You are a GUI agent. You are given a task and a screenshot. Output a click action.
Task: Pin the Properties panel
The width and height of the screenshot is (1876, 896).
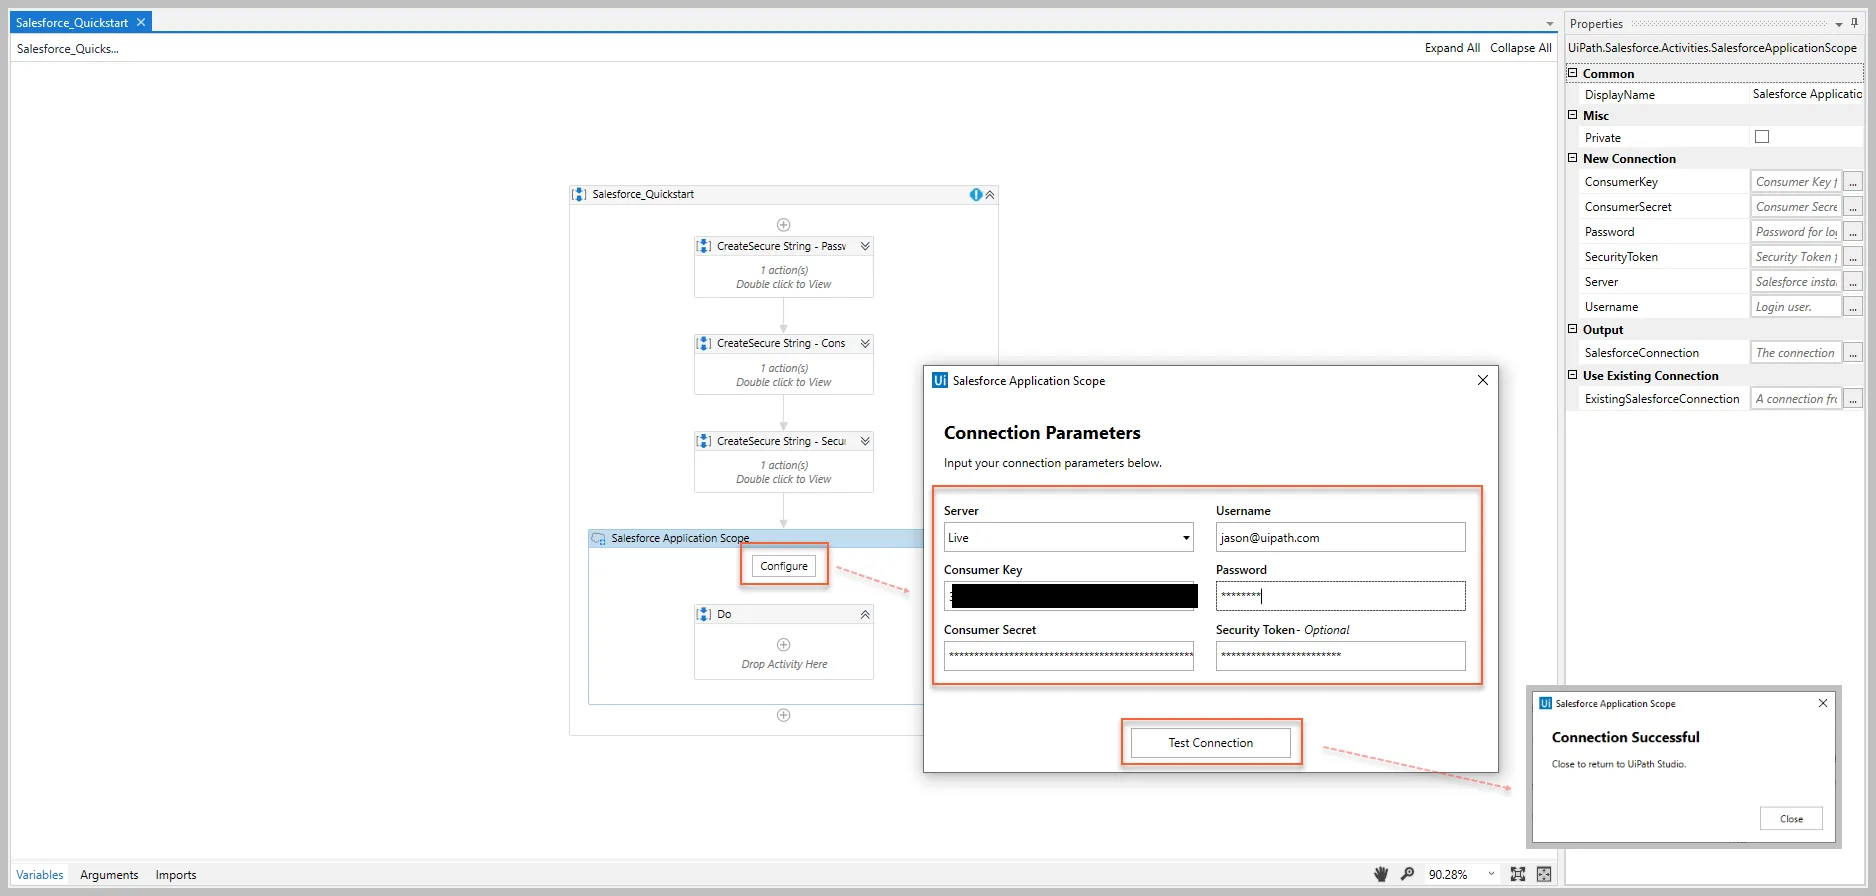[x=1854, y=23]
